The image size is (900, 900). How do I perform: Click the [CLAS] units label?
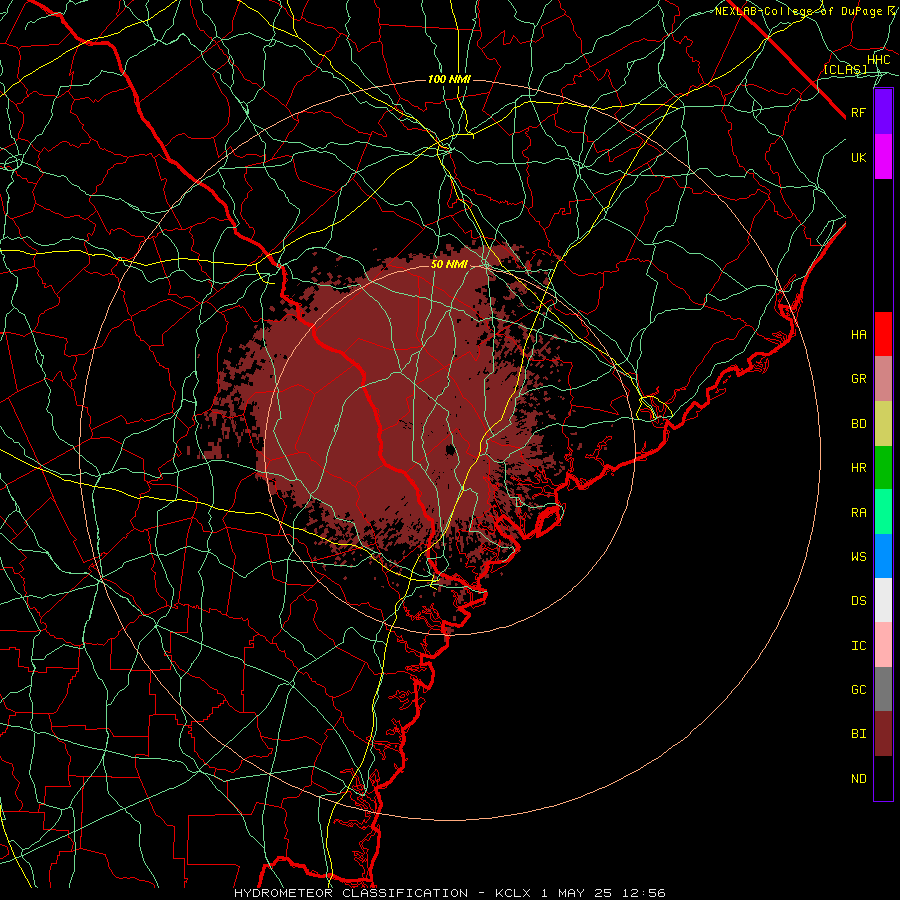tap(845, 69)
